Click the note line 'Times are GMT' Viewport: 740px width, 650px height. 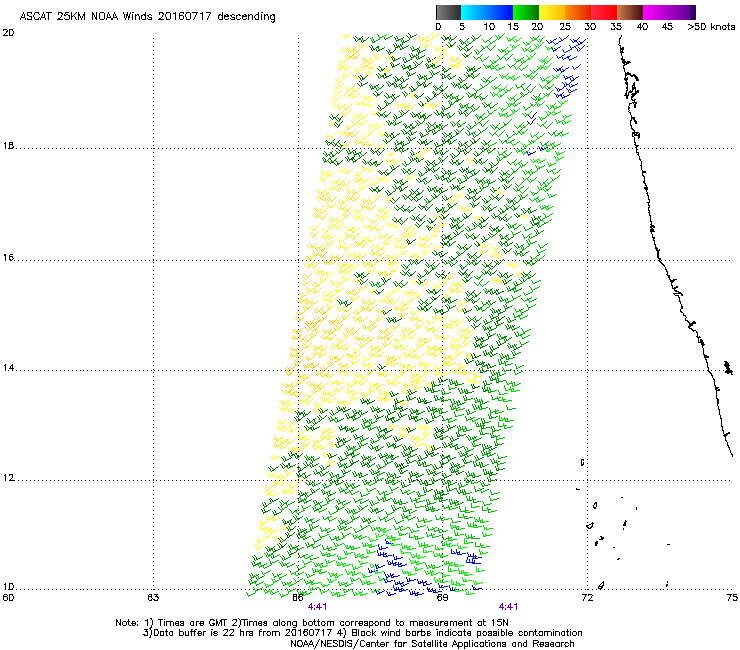(191, 623)
